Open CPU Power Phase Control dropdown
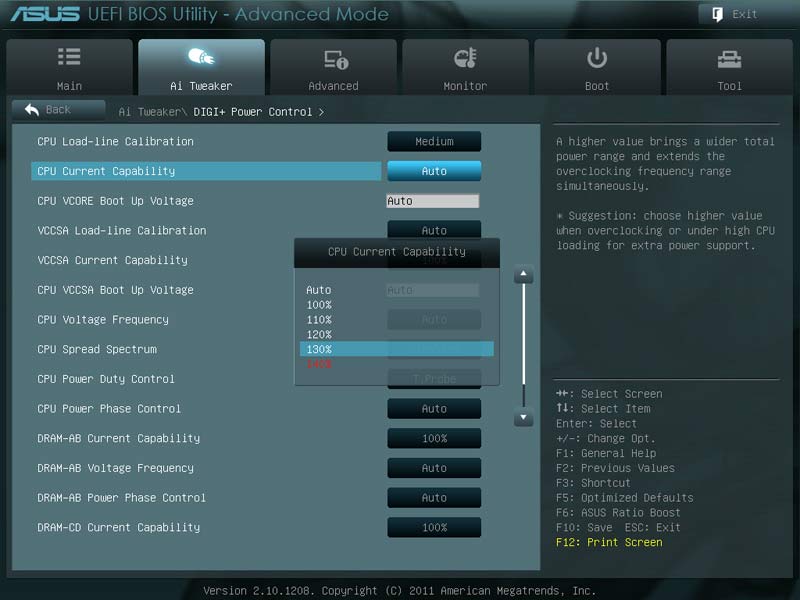Screen dimensions: 800x600 [x=434, y=409]
